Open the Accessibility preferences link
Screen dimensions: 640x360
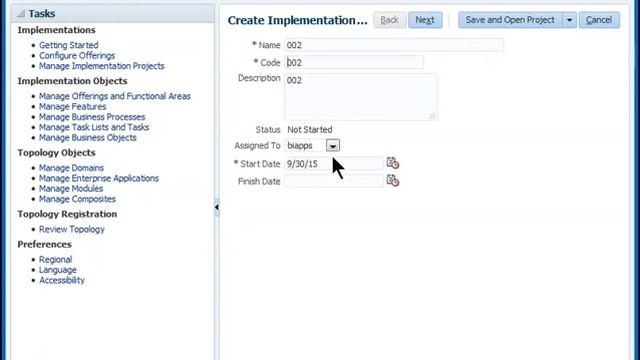62,280
